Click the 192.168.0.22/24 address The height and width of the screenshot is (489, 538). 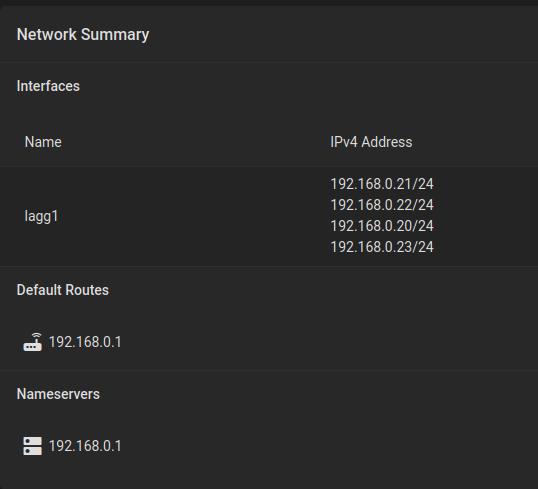coord(382,205)
